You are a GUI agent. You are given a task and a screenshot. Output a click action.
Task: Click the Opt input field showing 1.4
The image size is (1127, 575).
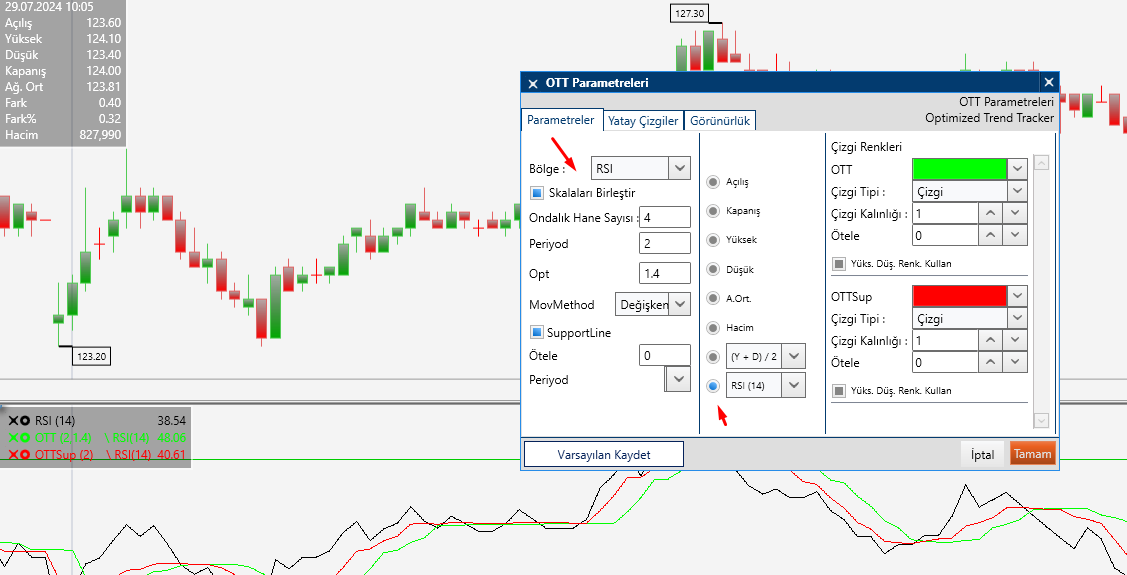click(x=664, y=274)
